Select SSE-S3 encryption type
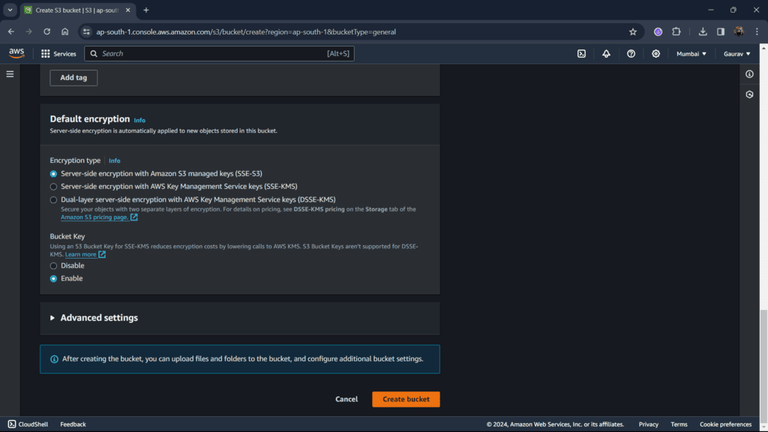 tap(53, 174)
